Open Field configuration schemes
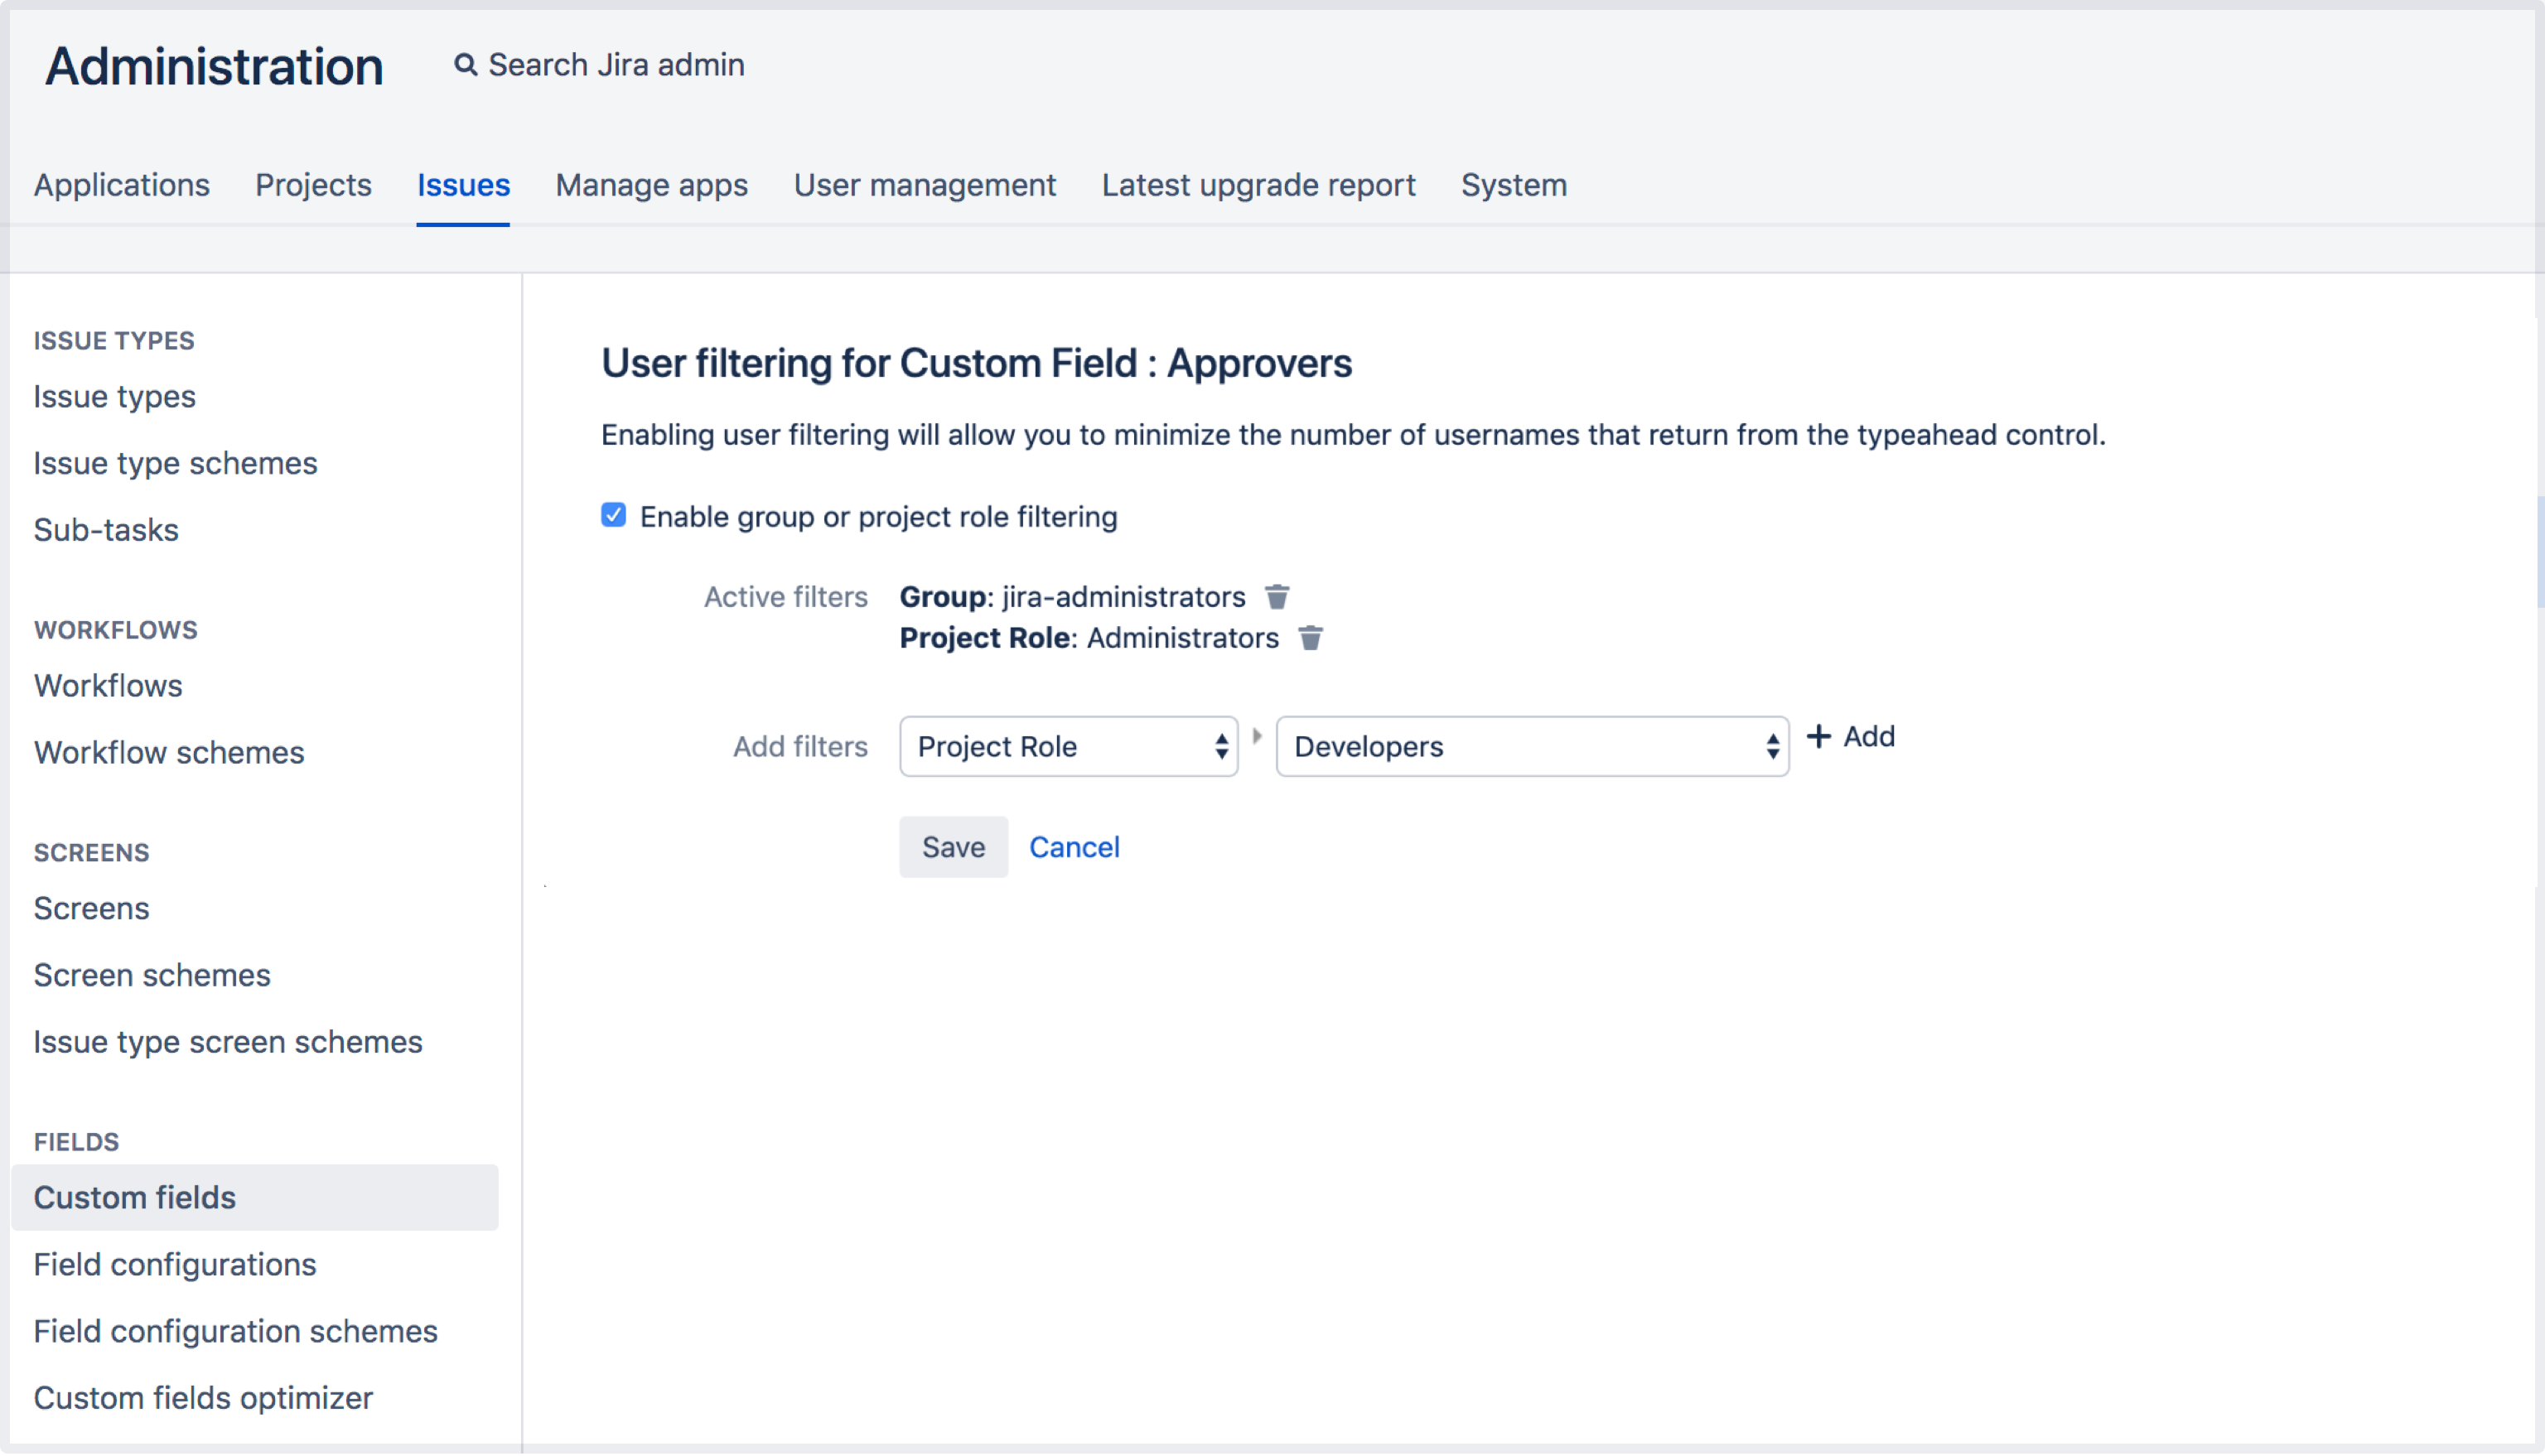The height and width of the screenshot is (1456, 2545). [236, 1331]
